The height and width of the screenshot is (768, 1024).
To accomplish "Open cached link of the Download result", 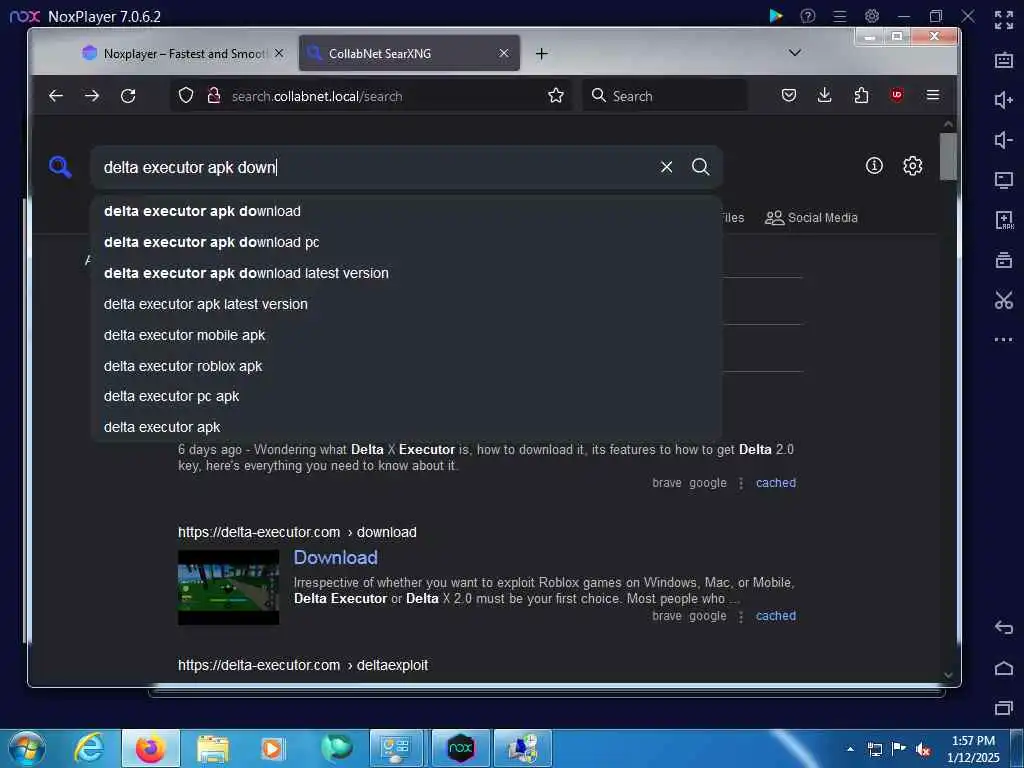I will (776, 616).
